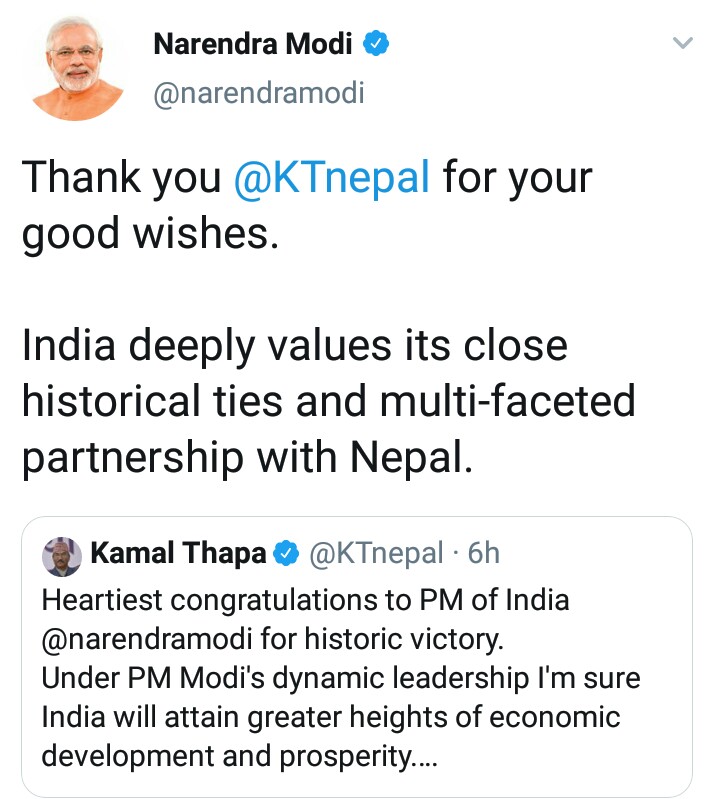Expand the truncated text after "development and prosperity"
The image size is (716, 799).
pyautogui.click(x=424, y=757)
